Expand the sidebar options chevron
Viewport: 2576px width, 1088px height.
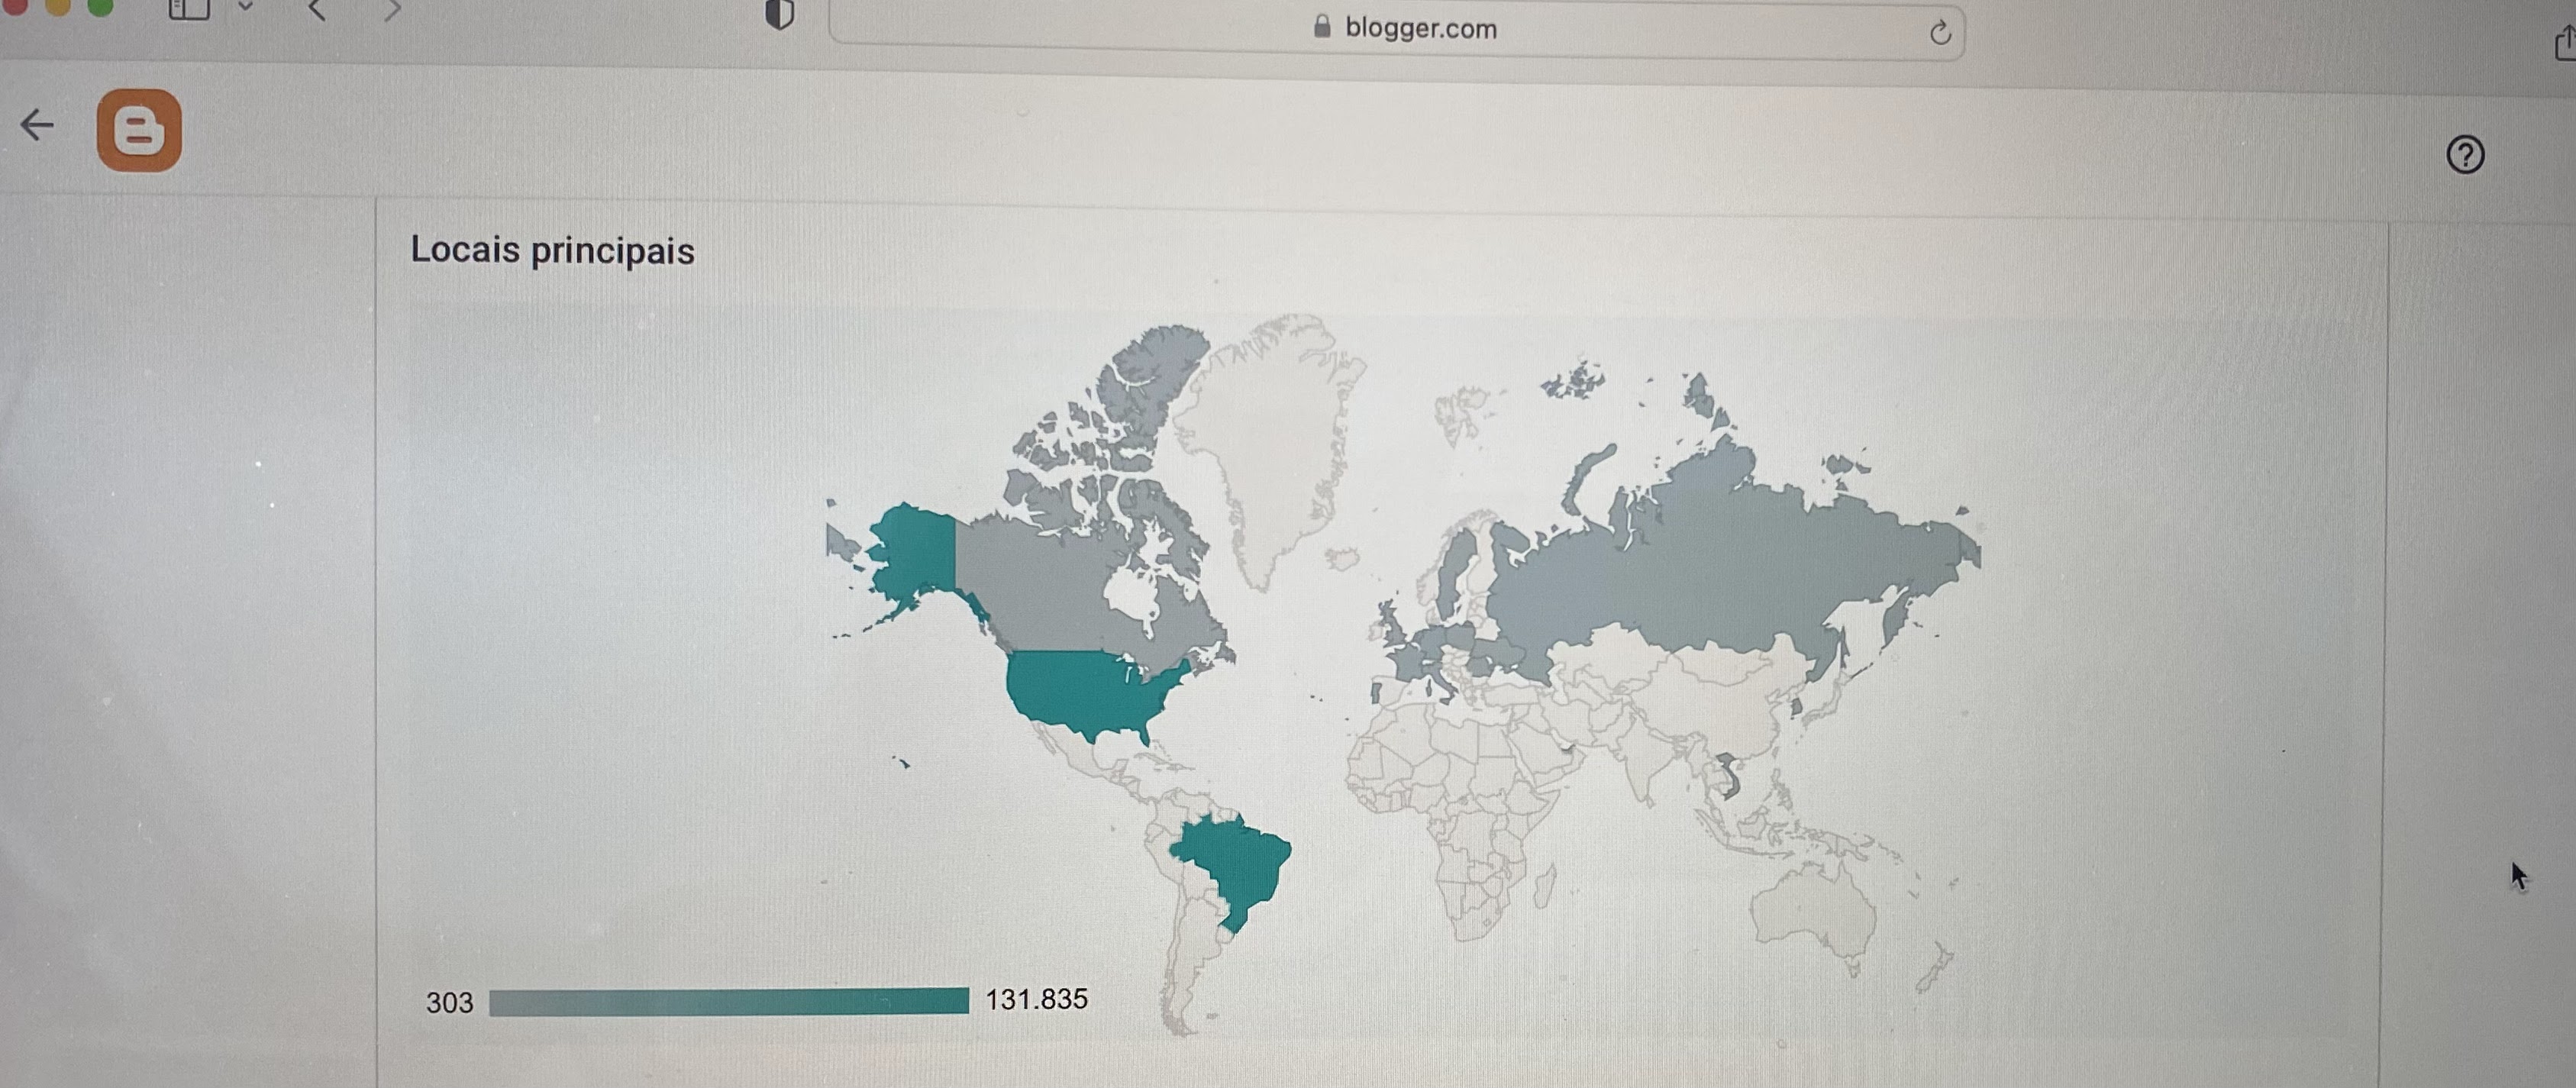[245, 8]
